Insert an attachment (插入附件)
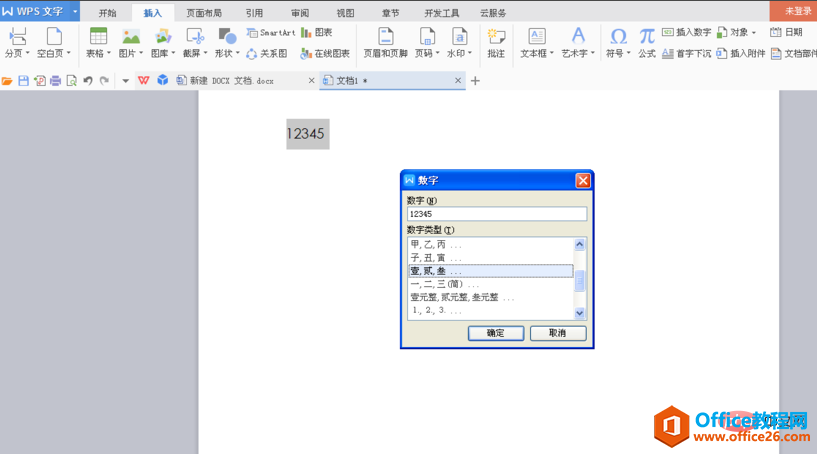This screenshot has height=454, width=817. pos(741,53)
